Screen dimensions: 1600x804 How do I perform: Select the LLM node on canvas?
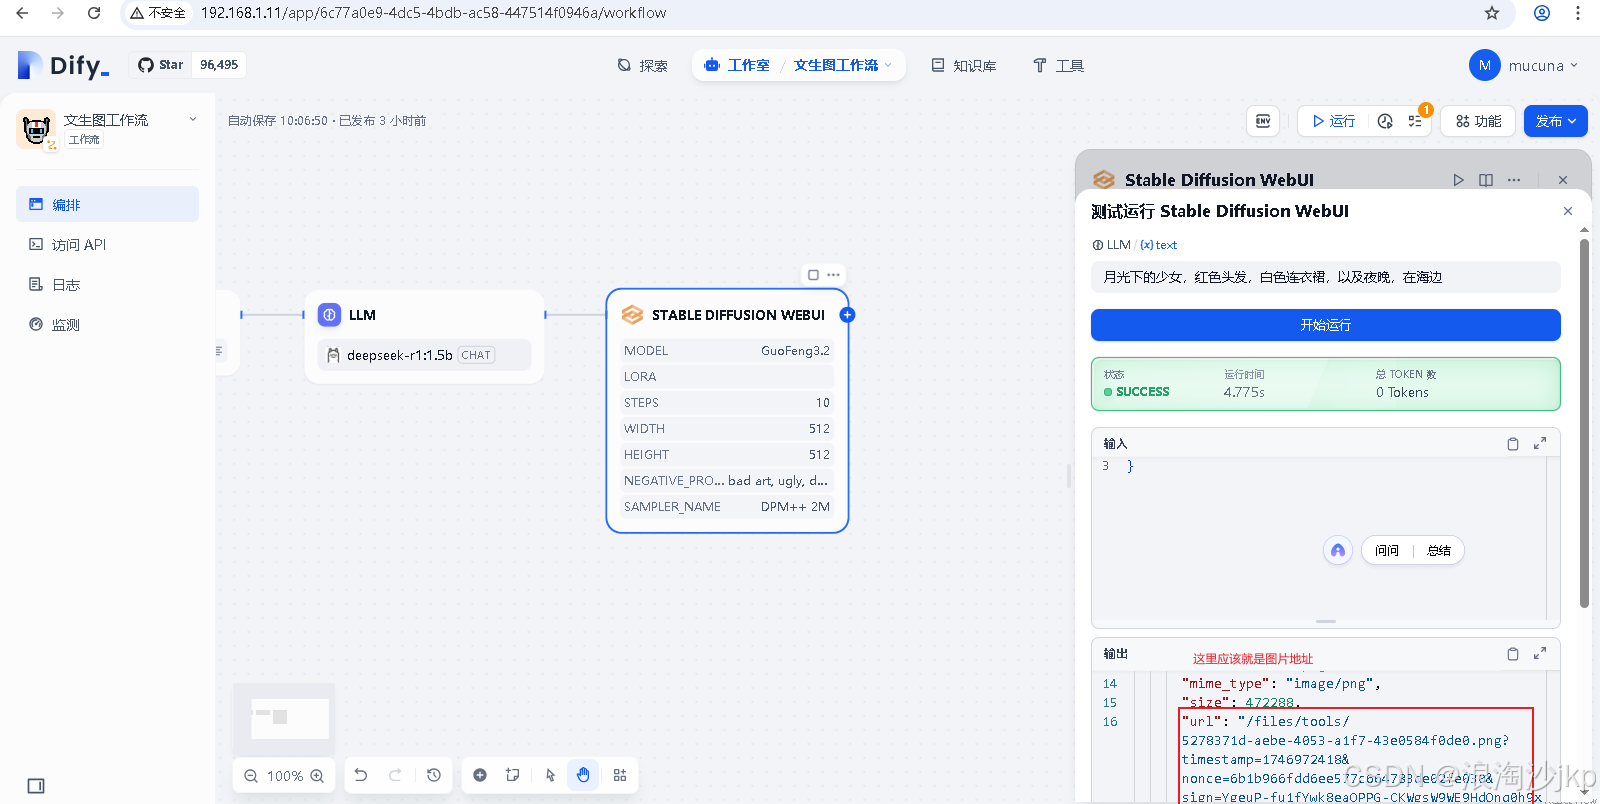[x=424, y=337]
